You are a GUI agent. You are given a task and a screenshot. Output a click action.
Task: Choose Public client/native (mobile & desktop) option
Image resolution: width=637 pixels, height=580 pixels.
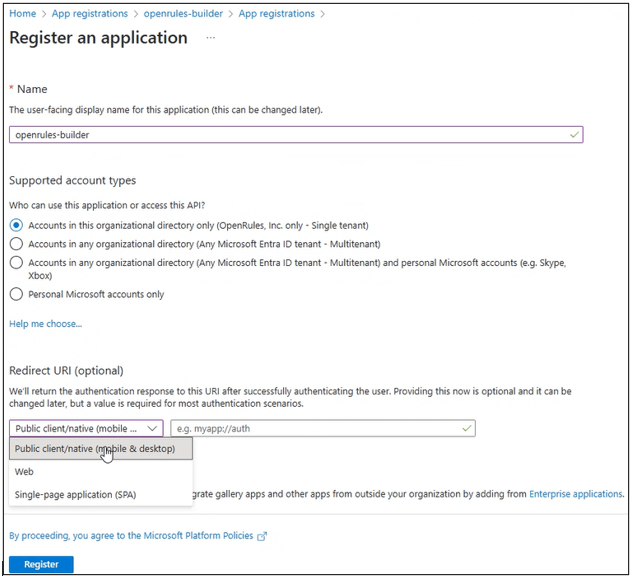(95, 449)
